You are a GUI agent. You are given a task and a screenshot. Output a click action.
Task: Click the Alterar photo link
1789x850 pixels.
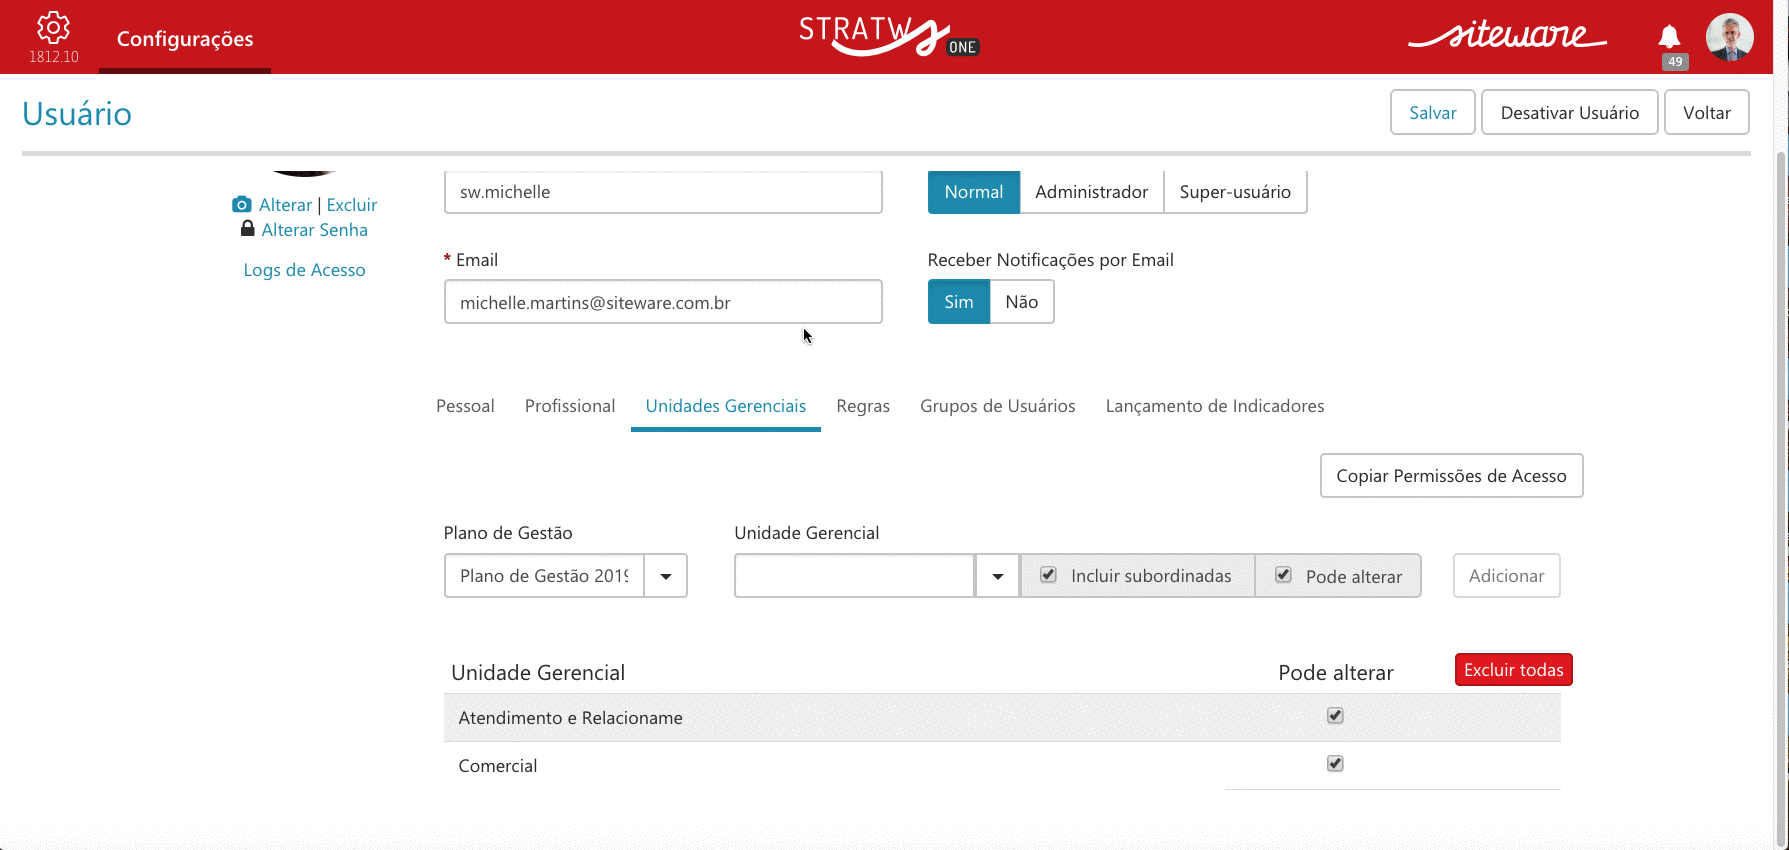coord(286,205)
